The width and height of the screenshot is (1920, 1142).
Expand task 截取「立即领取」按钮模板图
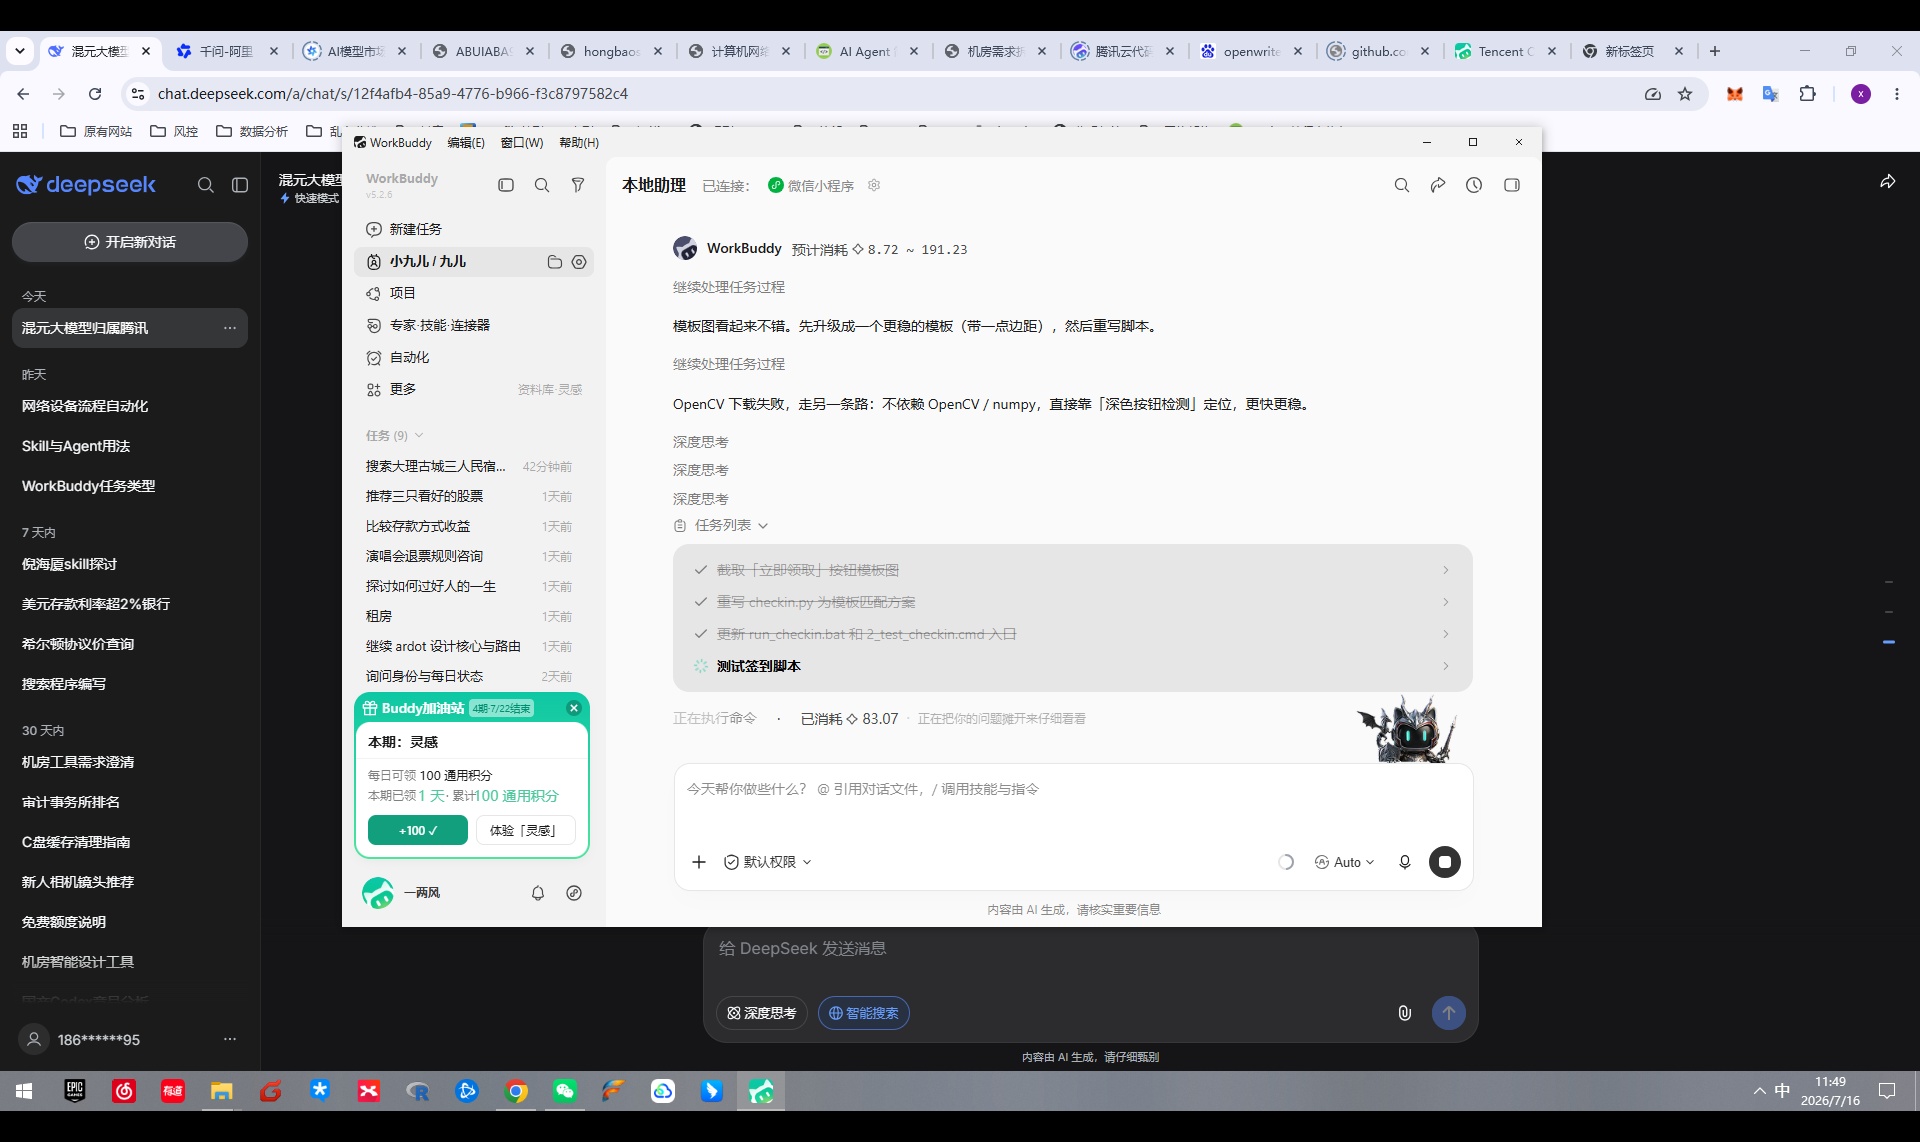[x=1073, y=570]
